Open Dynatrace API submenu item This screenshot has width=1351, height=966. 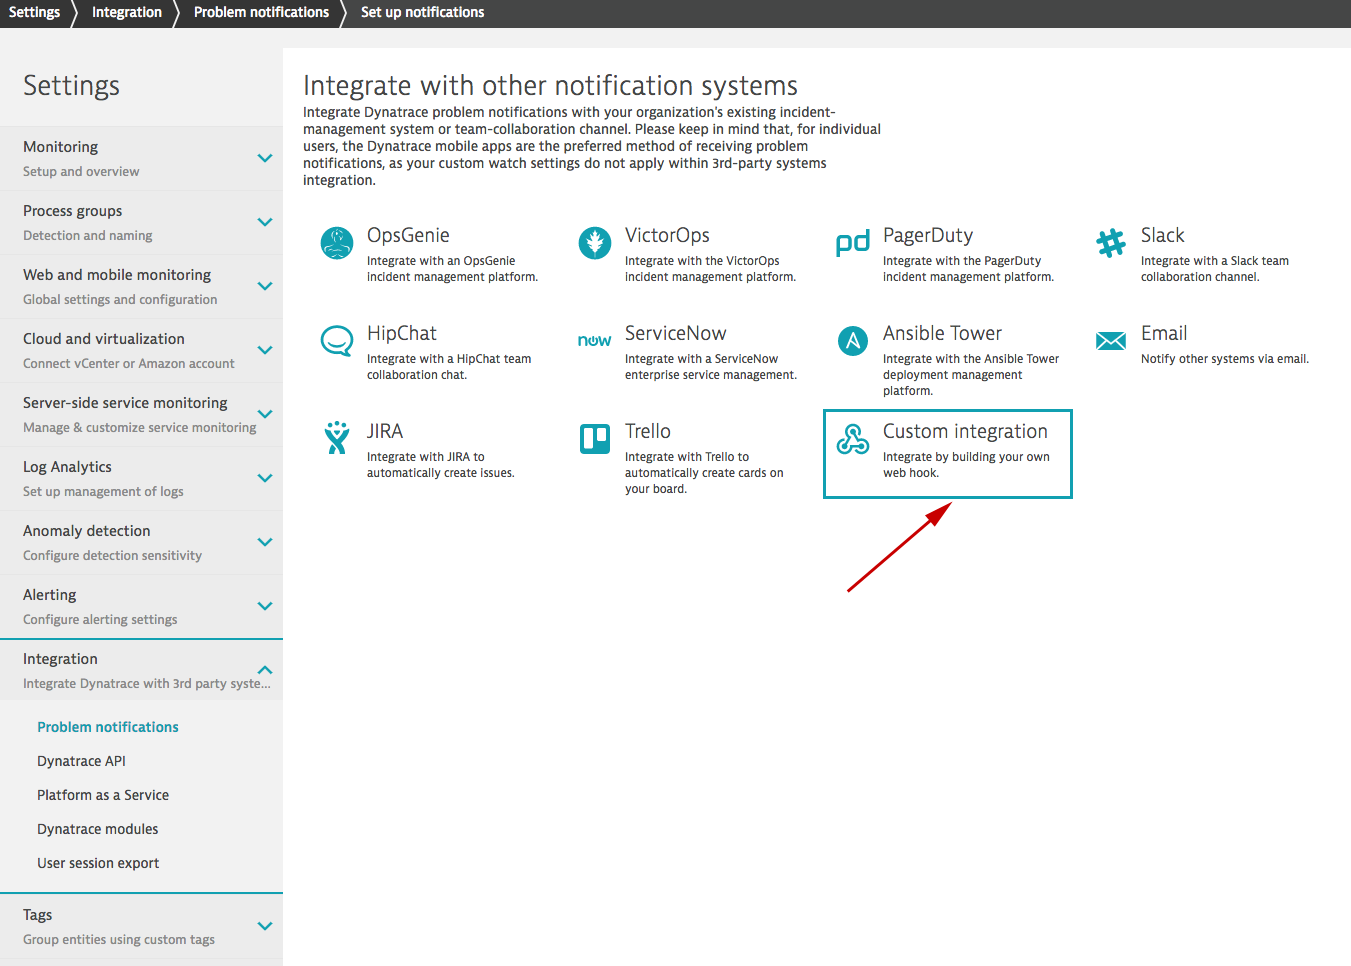81,761
